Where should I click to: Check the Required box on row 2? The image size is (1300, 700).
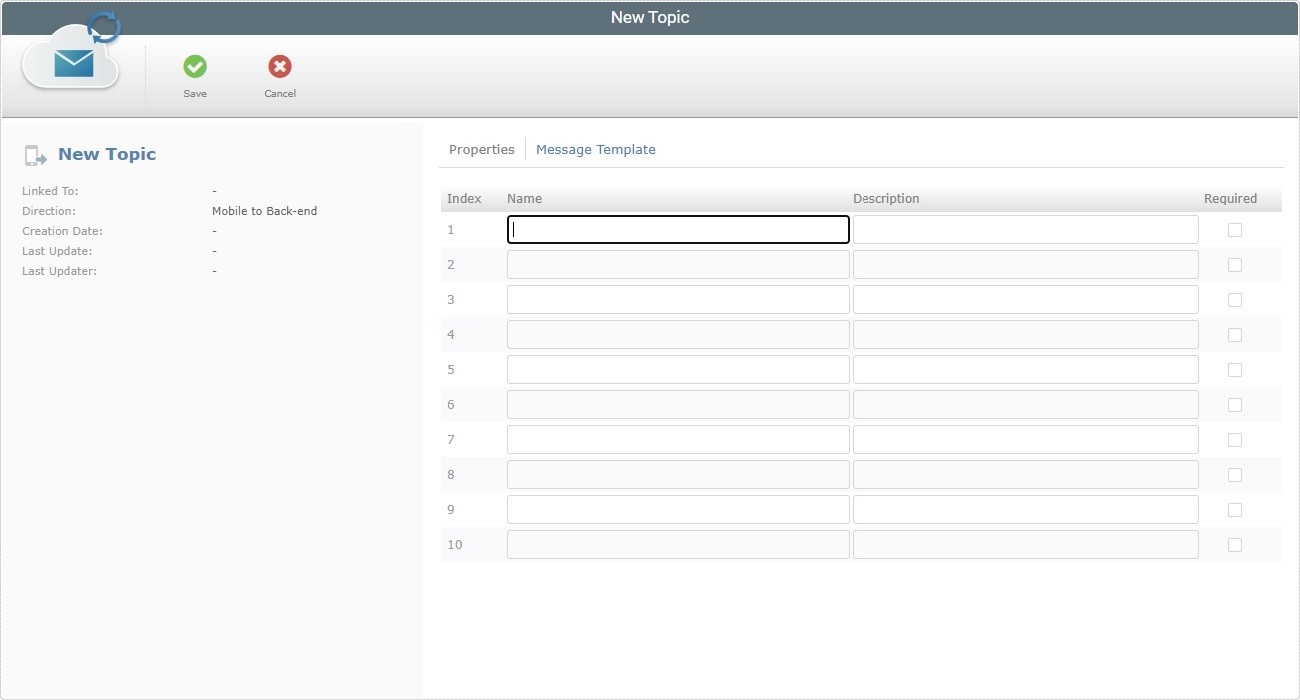pos(1234,264)
